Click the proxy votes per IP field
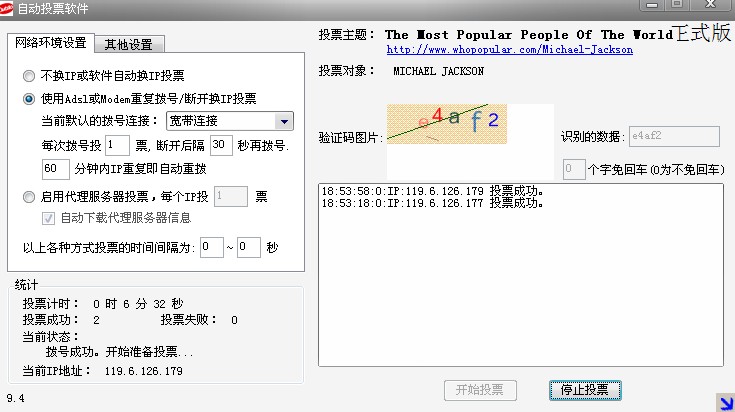Screen dimensions: 735x412 pos(231,196)
